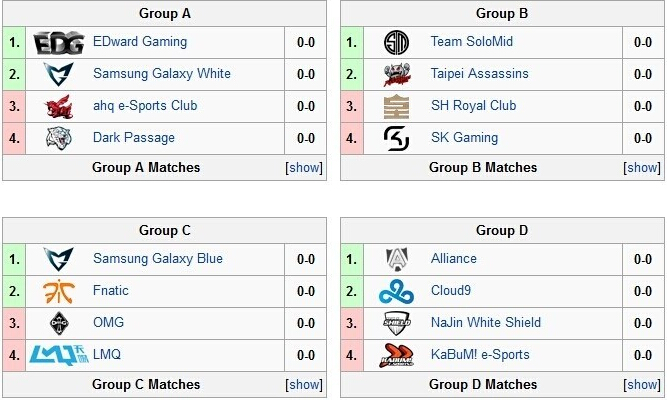Click the Fnatic orange logo icon
Viewport: 667px width, 400px height.
click(x=58, y=292)
